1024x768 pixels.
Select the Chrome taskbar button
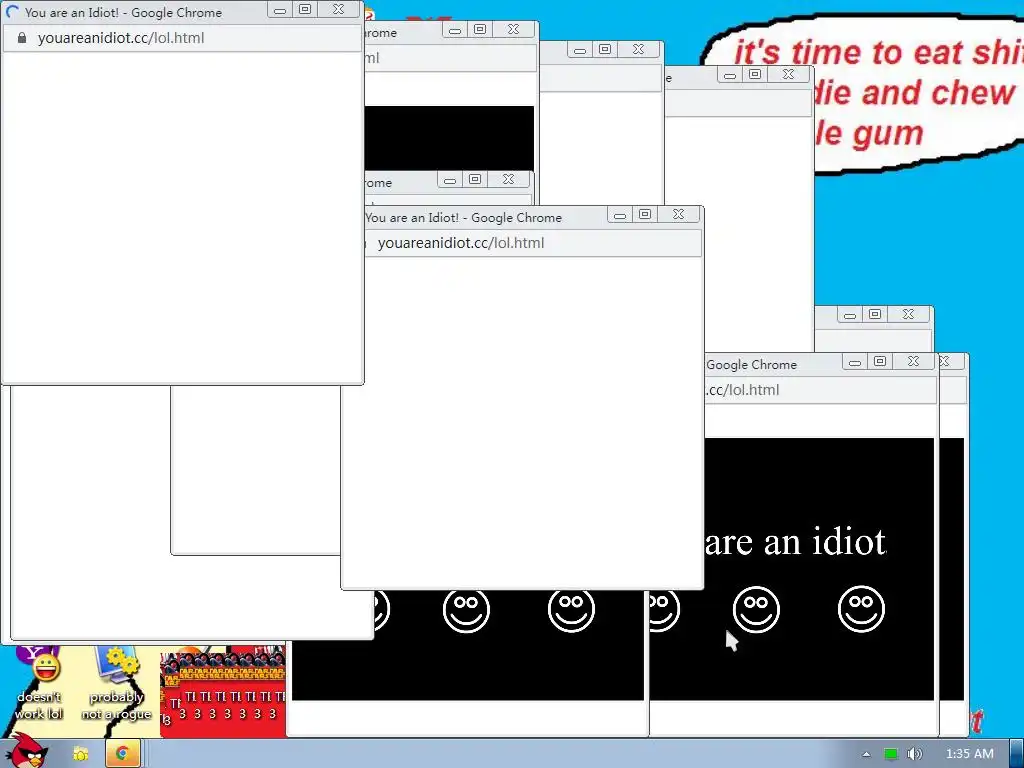122,754
